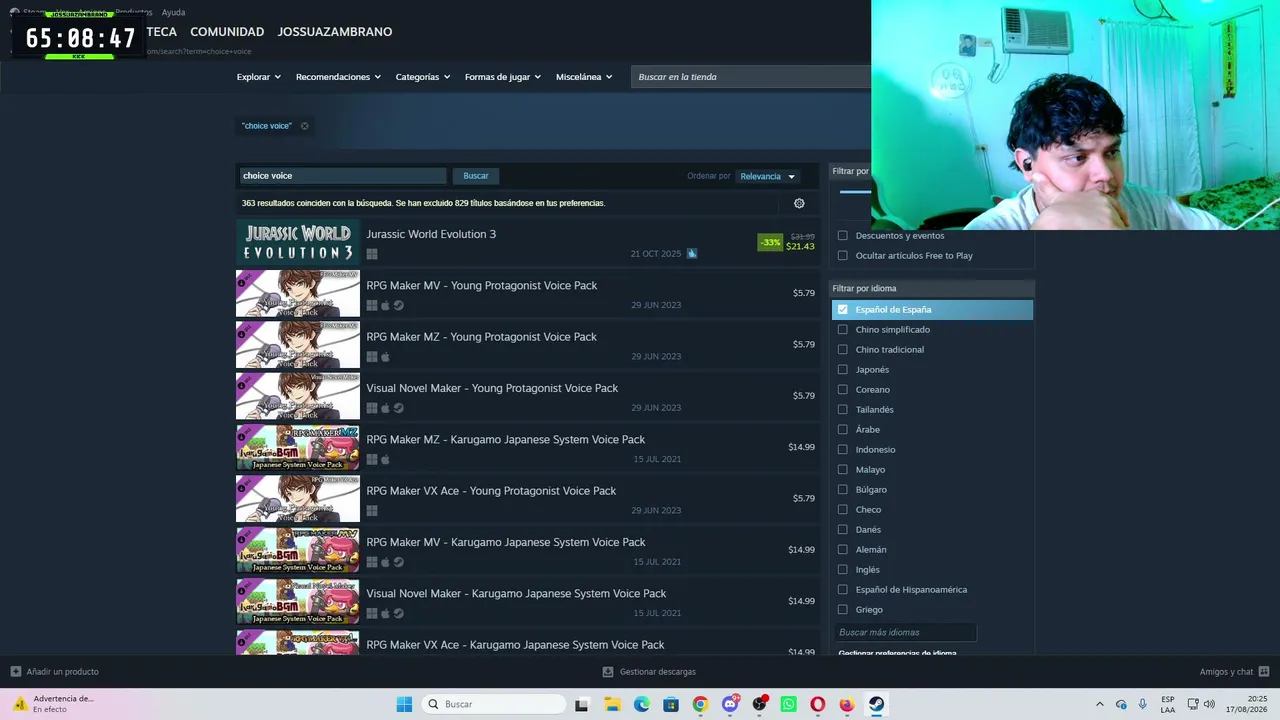Open Discord from the taskbar
This screenshot has width=1280, height=720.
click(730, 704)
